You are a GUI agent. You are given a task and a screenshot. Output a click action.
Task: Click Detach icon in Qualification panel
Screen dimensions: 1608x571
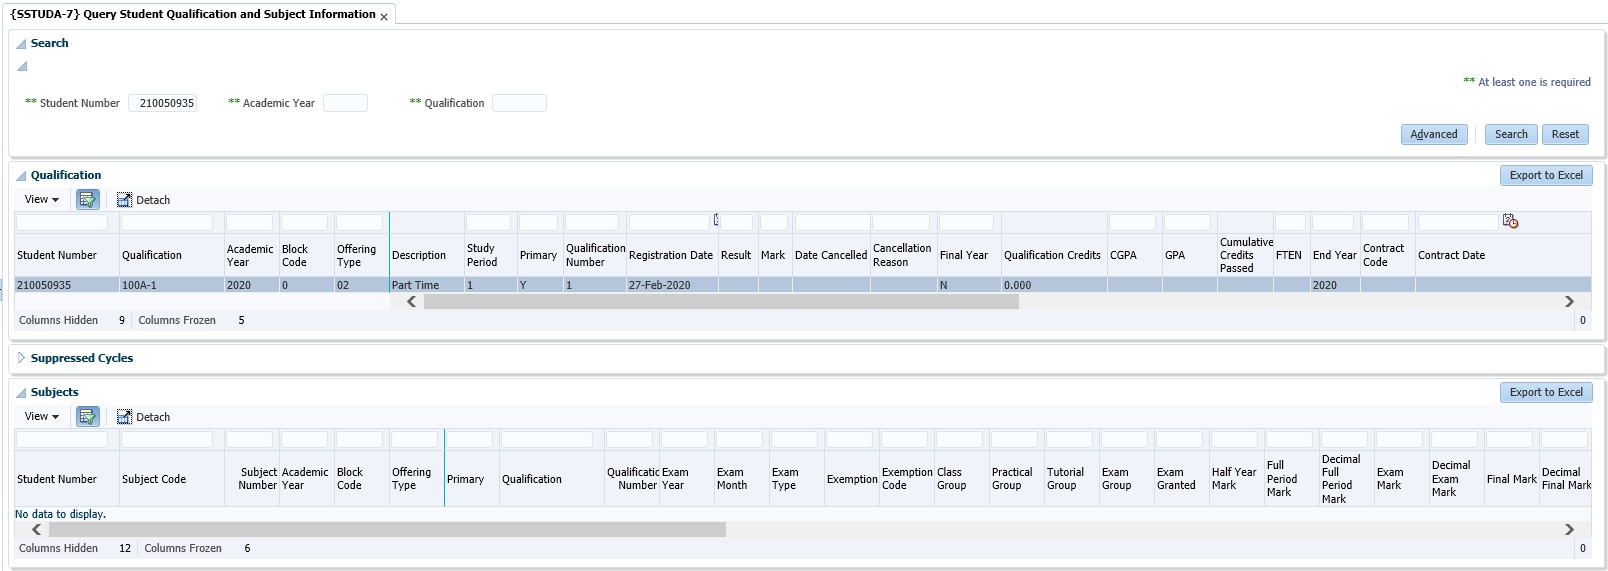(x=125, y=200)
